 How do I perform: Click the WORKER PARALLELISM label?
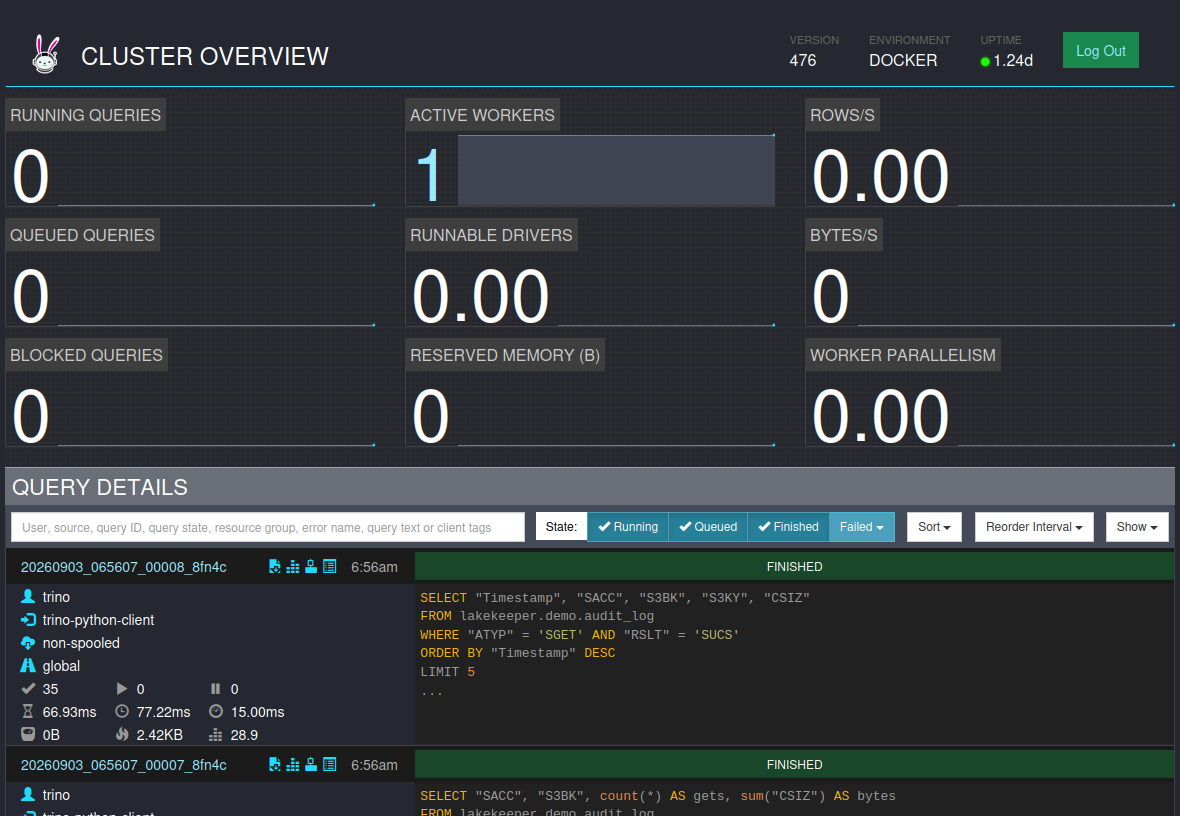(902, 355)
